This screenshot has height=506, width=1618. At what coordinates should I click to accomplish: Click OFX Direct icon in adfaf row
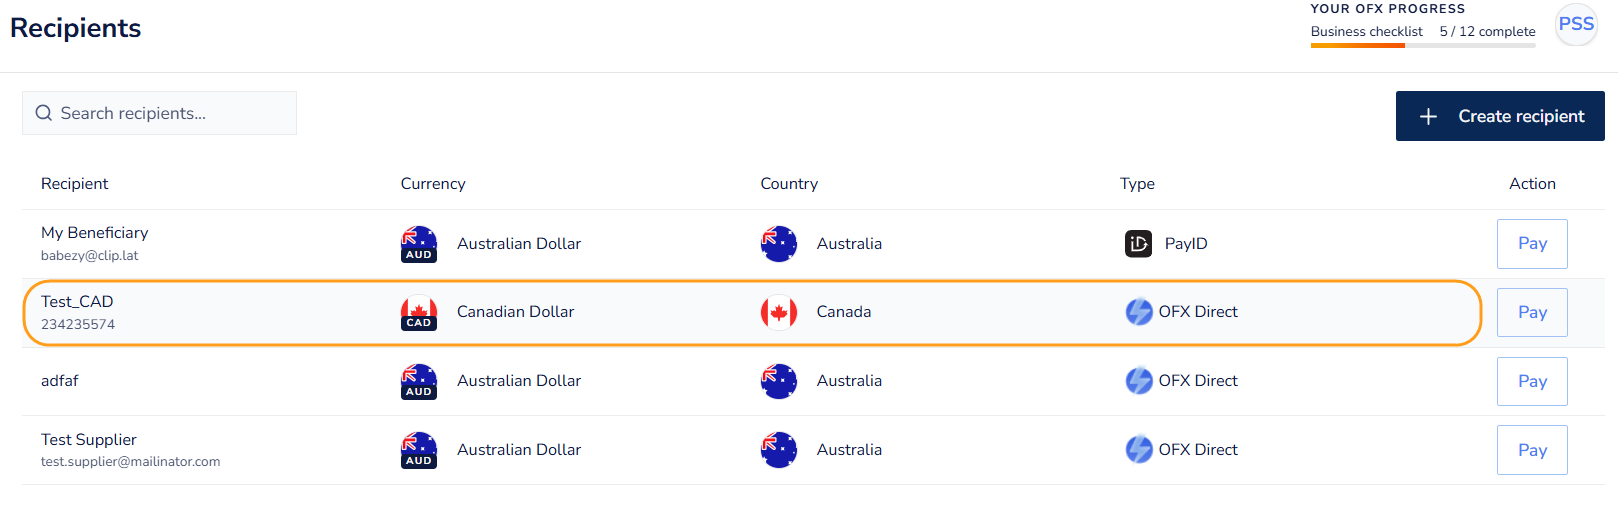coord(1139,381)
